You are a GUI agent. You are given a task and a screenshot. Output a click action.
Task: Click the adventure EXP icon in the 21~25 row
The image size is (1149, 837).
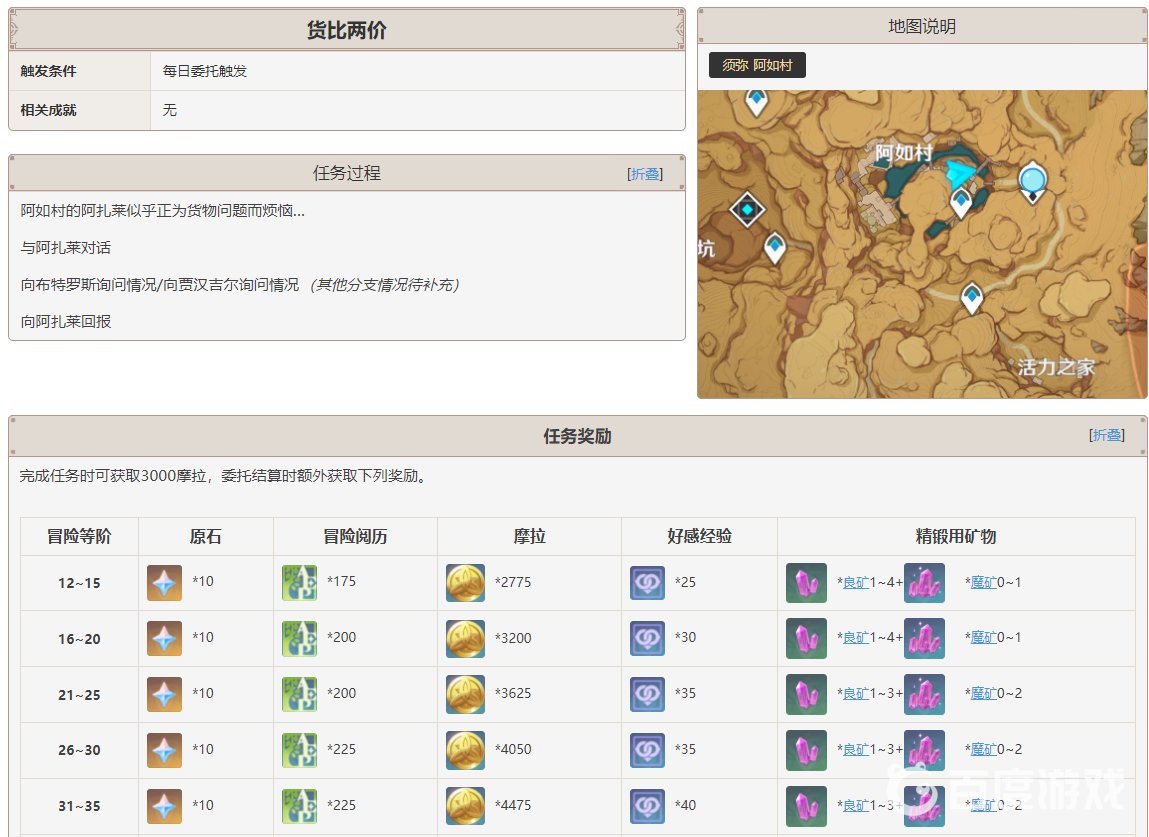[300, 694]
